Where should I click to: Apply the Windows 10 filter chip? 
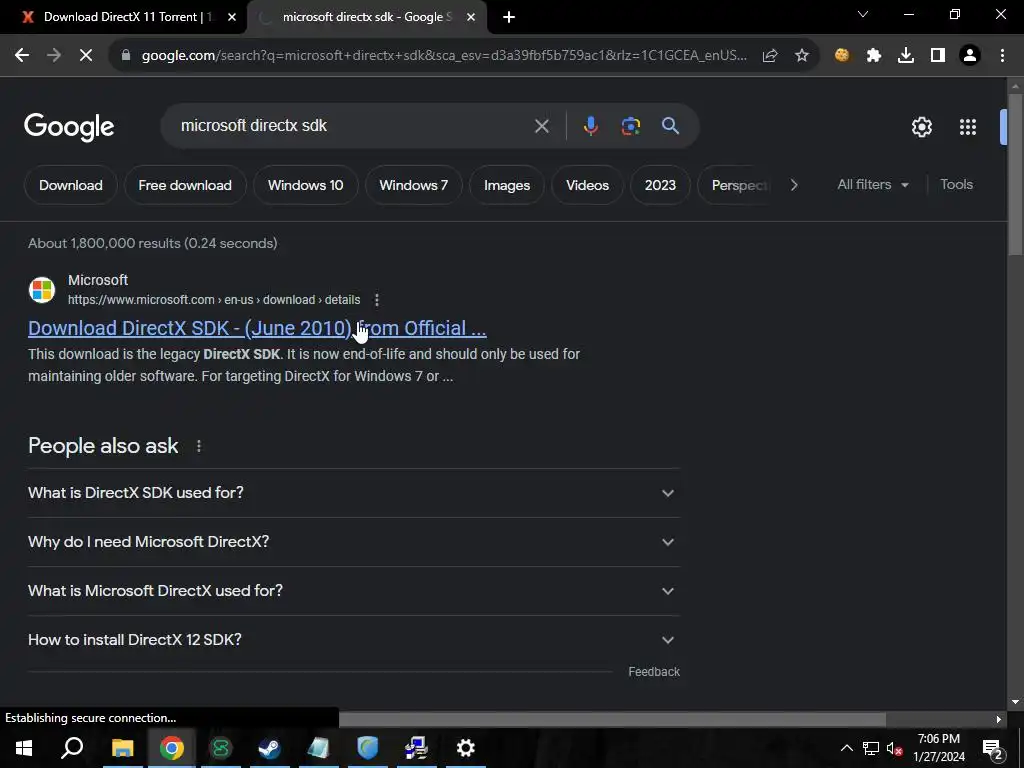(306, 185)
